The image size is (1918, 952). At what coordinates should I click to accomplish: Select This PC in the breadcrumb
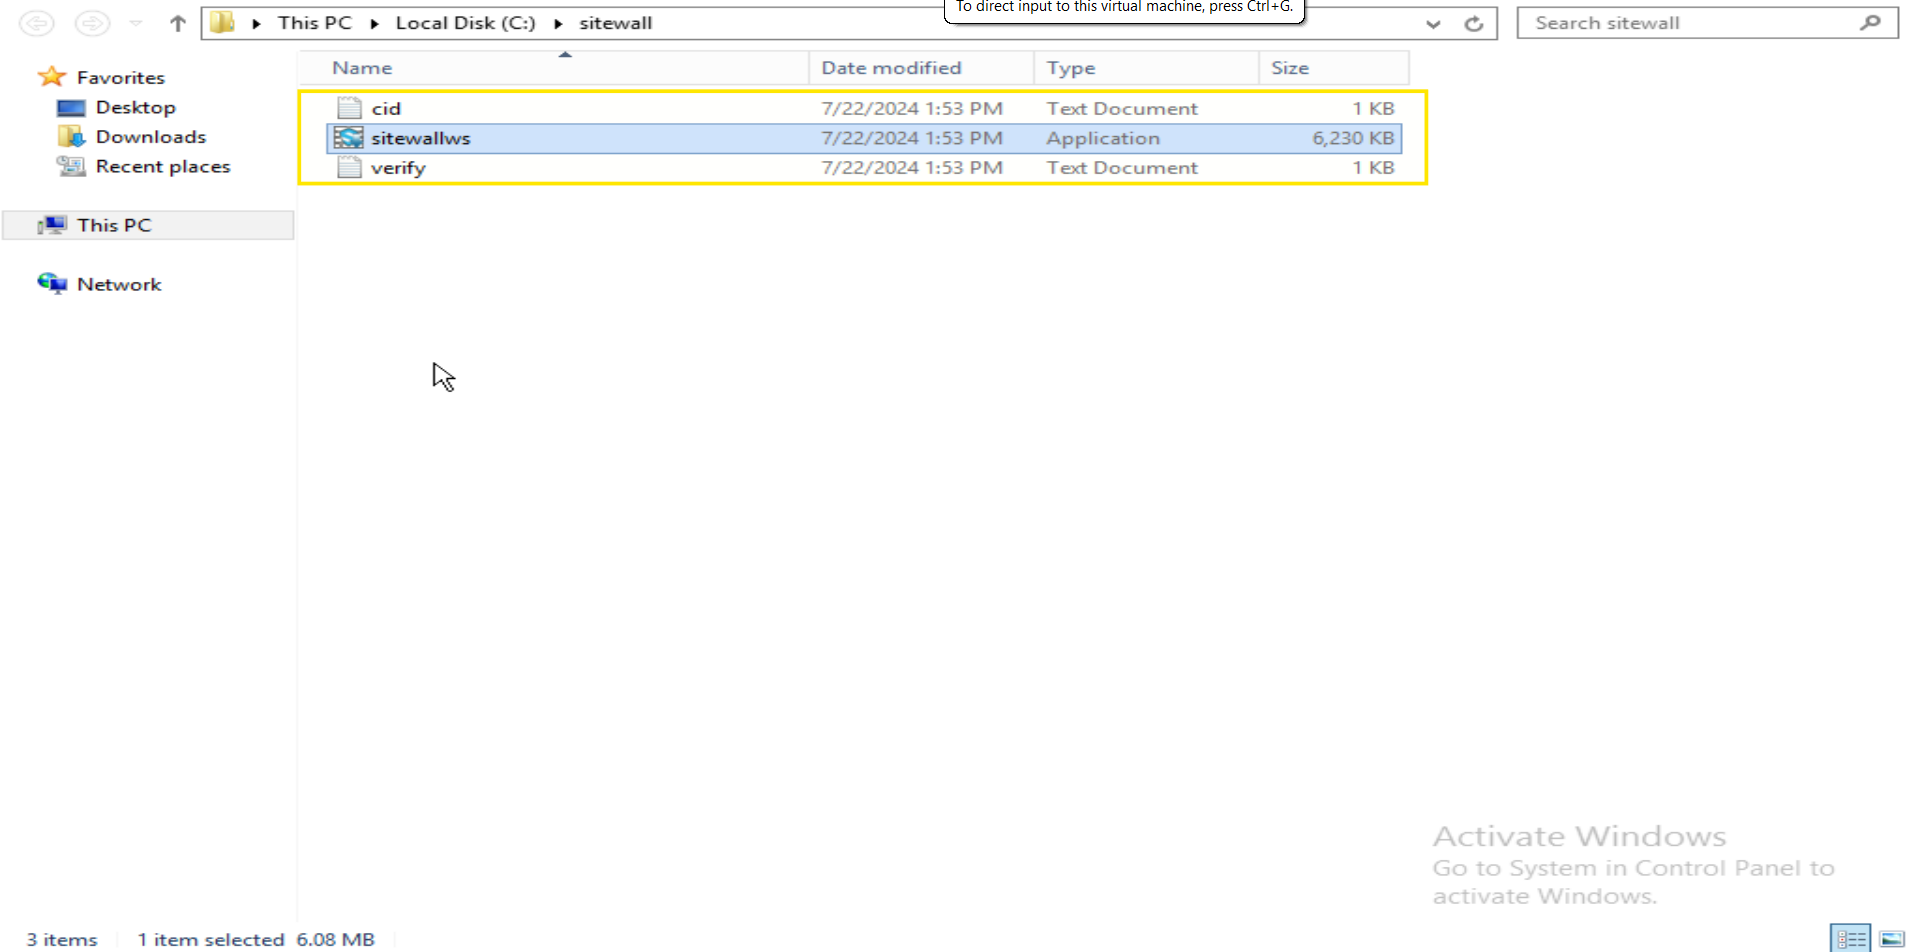coord(315,23)
